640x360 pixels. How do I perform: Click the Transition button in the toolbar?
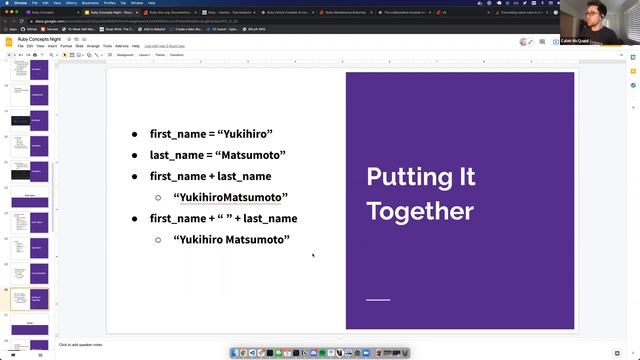177,55
